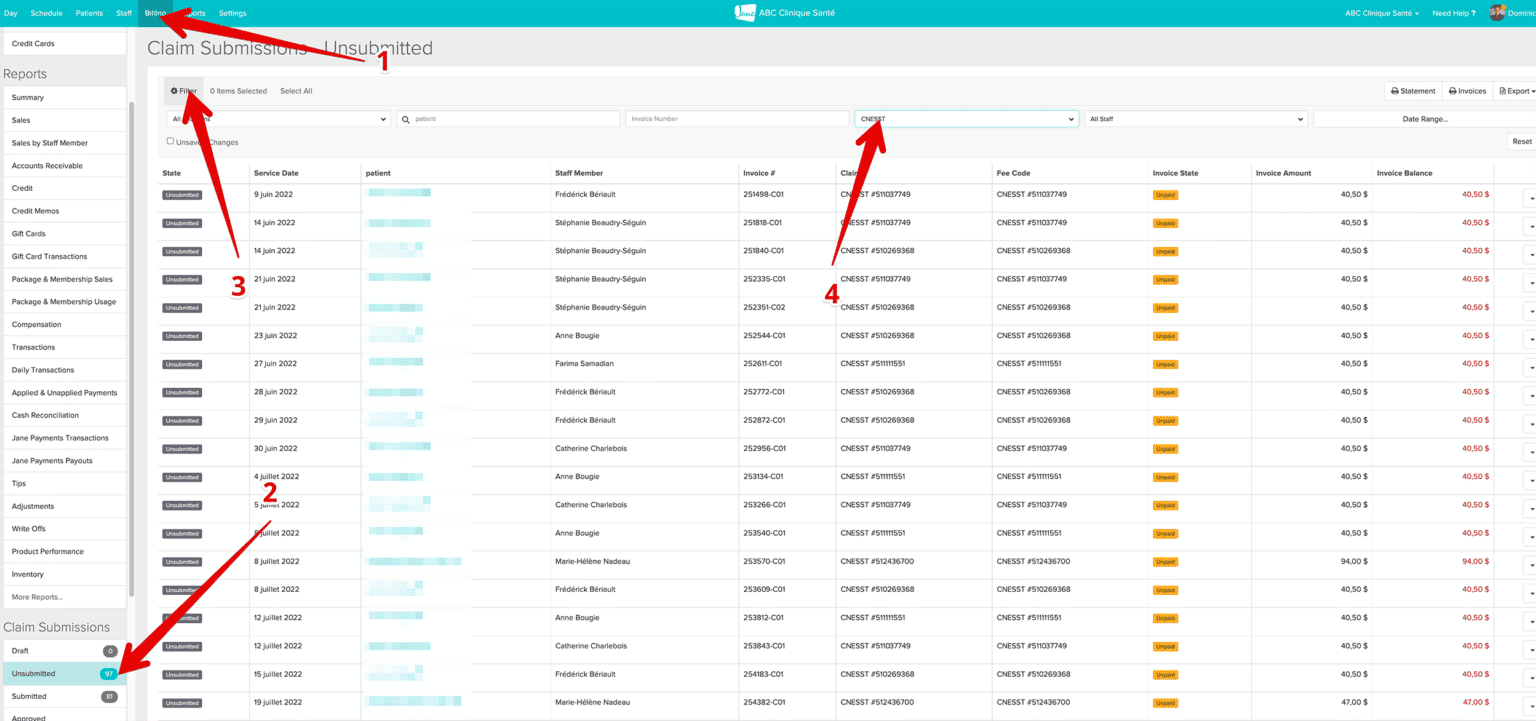
Task: Click the Jane logo in the header
Action: click(743, 12)
